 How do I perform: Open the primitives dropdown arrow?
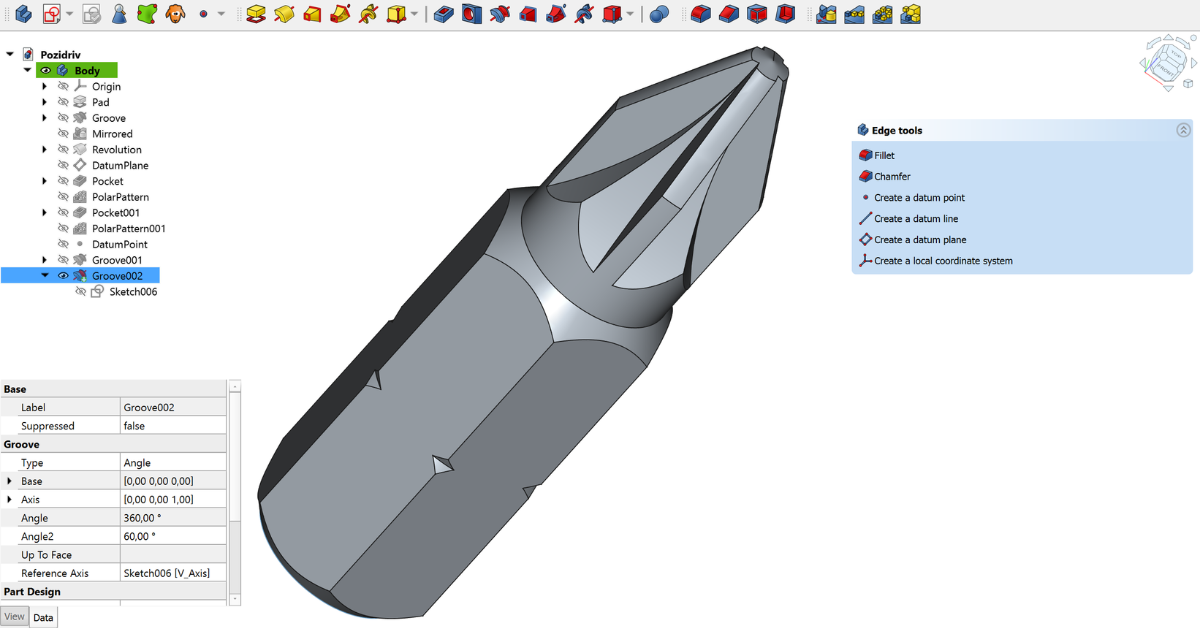[x=413, y=14]
